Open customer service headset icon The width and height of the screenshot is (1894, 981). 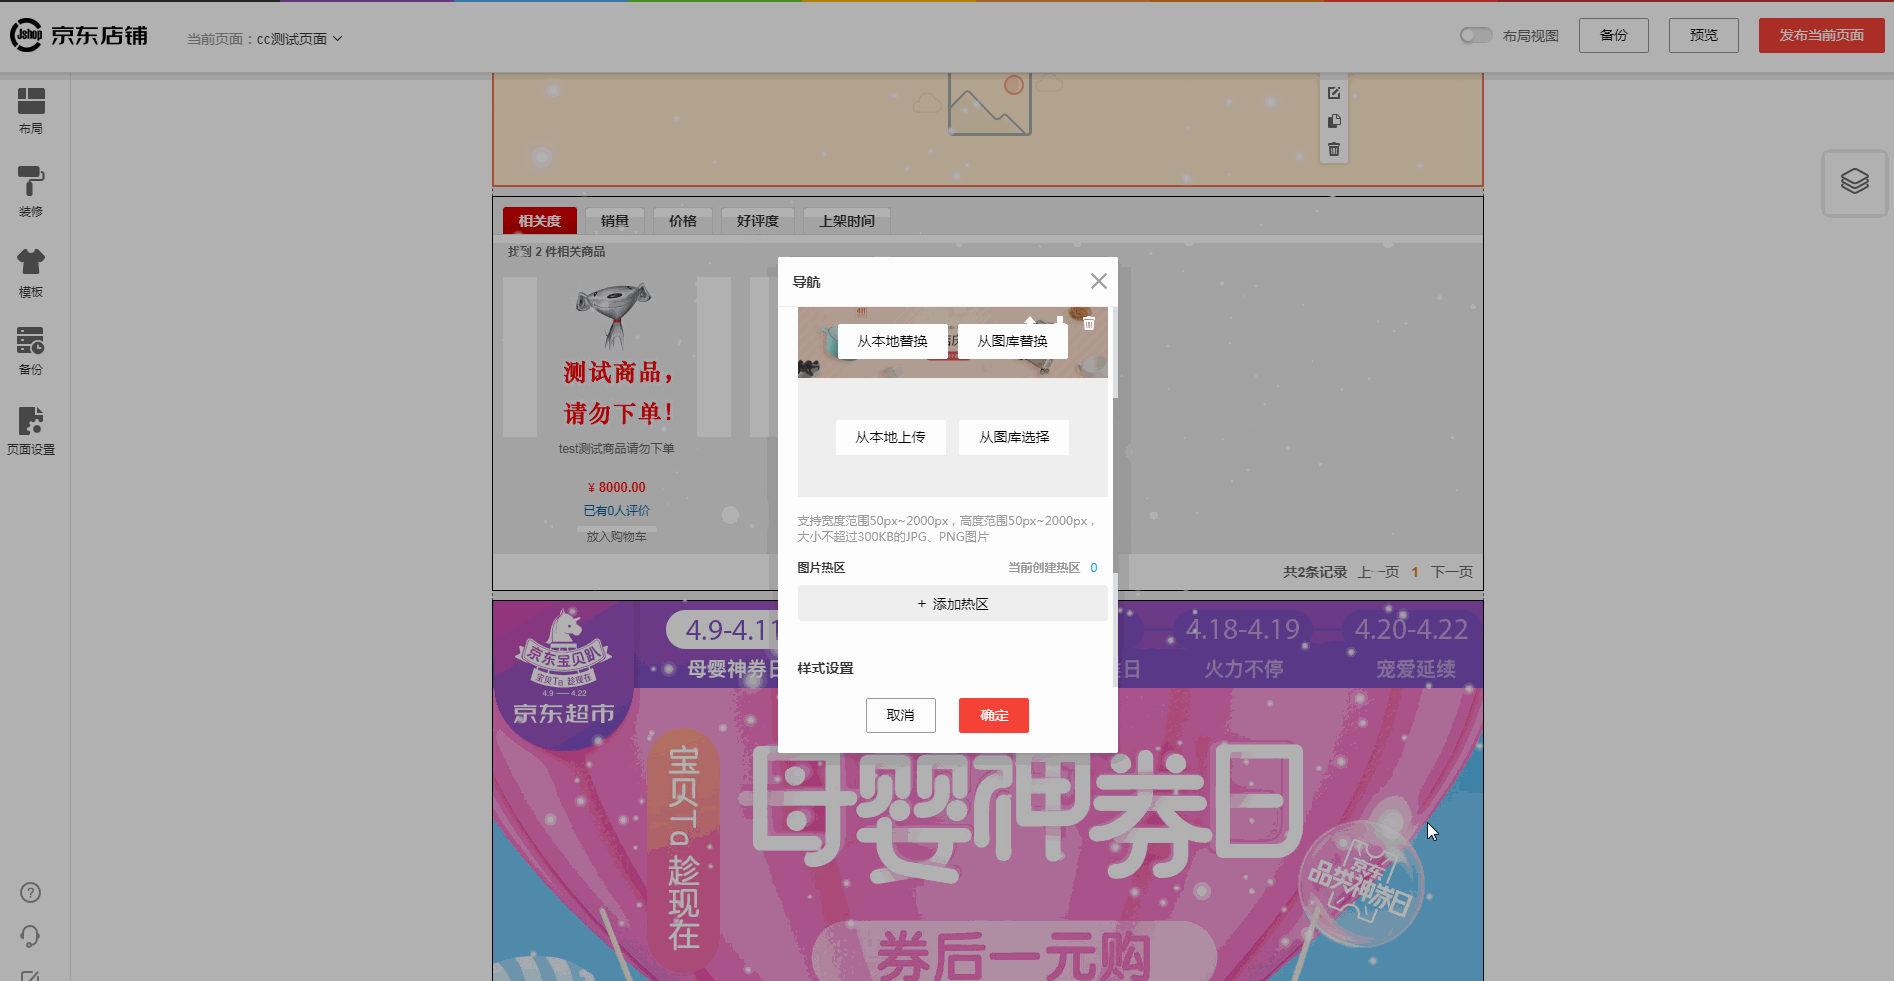coord(31,936)
